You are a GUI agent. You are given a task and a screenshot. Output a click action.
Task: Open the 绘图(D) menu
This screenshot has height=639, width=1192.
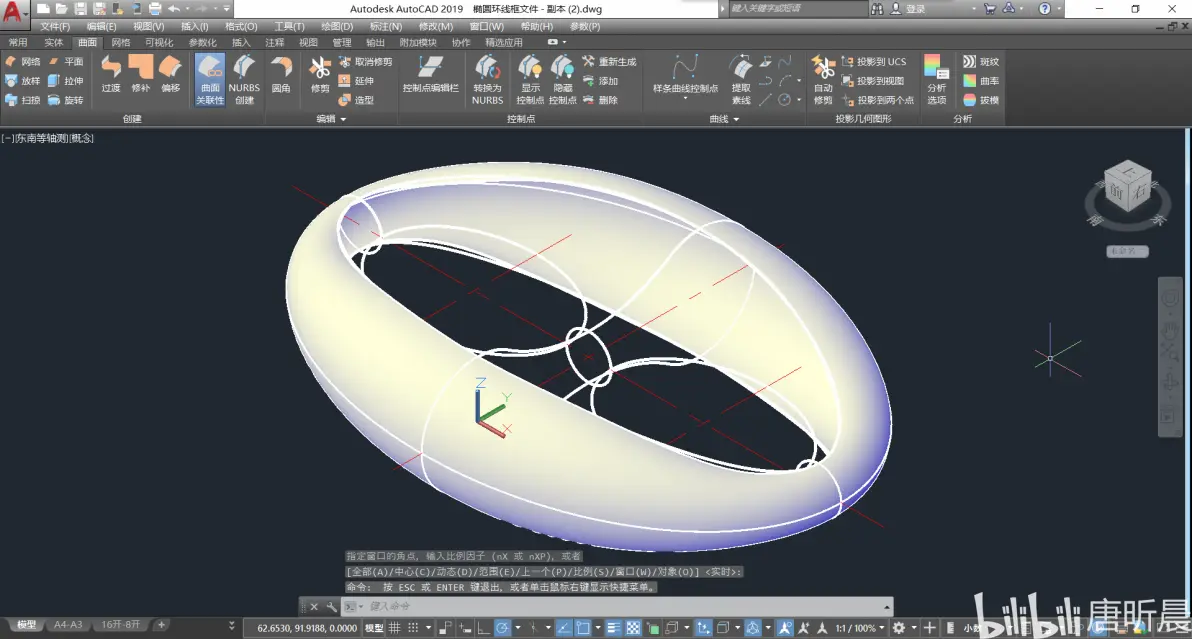click(337, 27)
